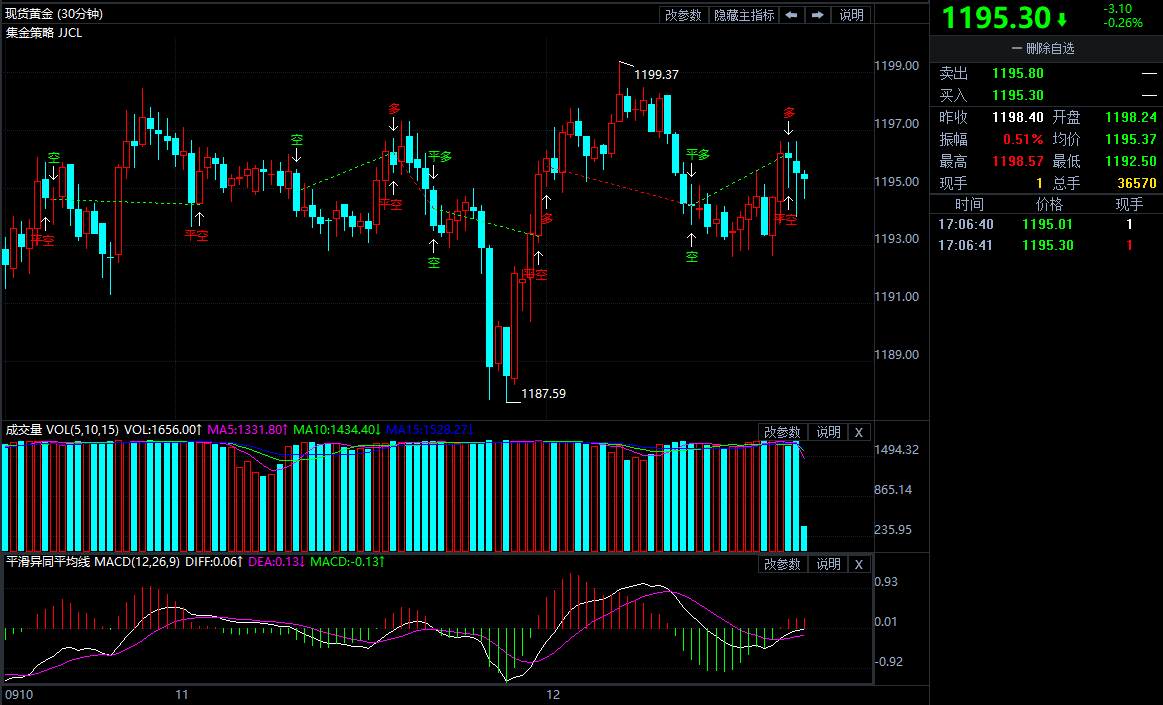
Task: Click the 0910 date label on the time axis
Action: click(19, 695)
